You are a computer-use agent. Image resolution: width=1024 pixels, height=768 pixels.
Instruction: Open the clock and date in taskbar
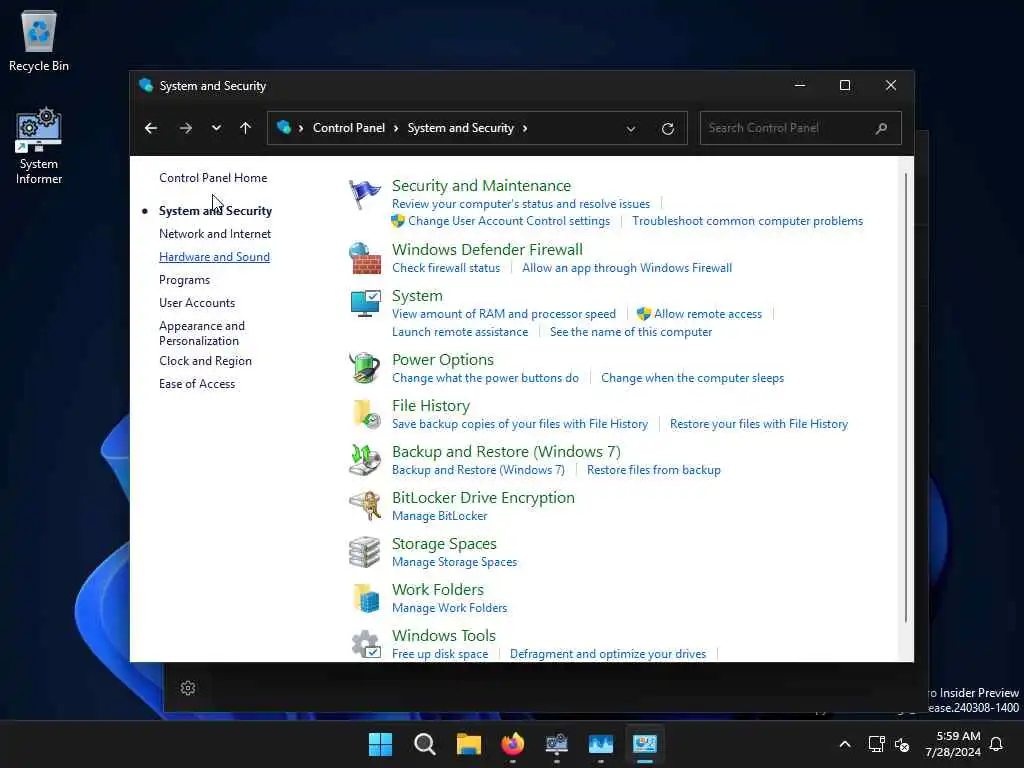[953, 744]
